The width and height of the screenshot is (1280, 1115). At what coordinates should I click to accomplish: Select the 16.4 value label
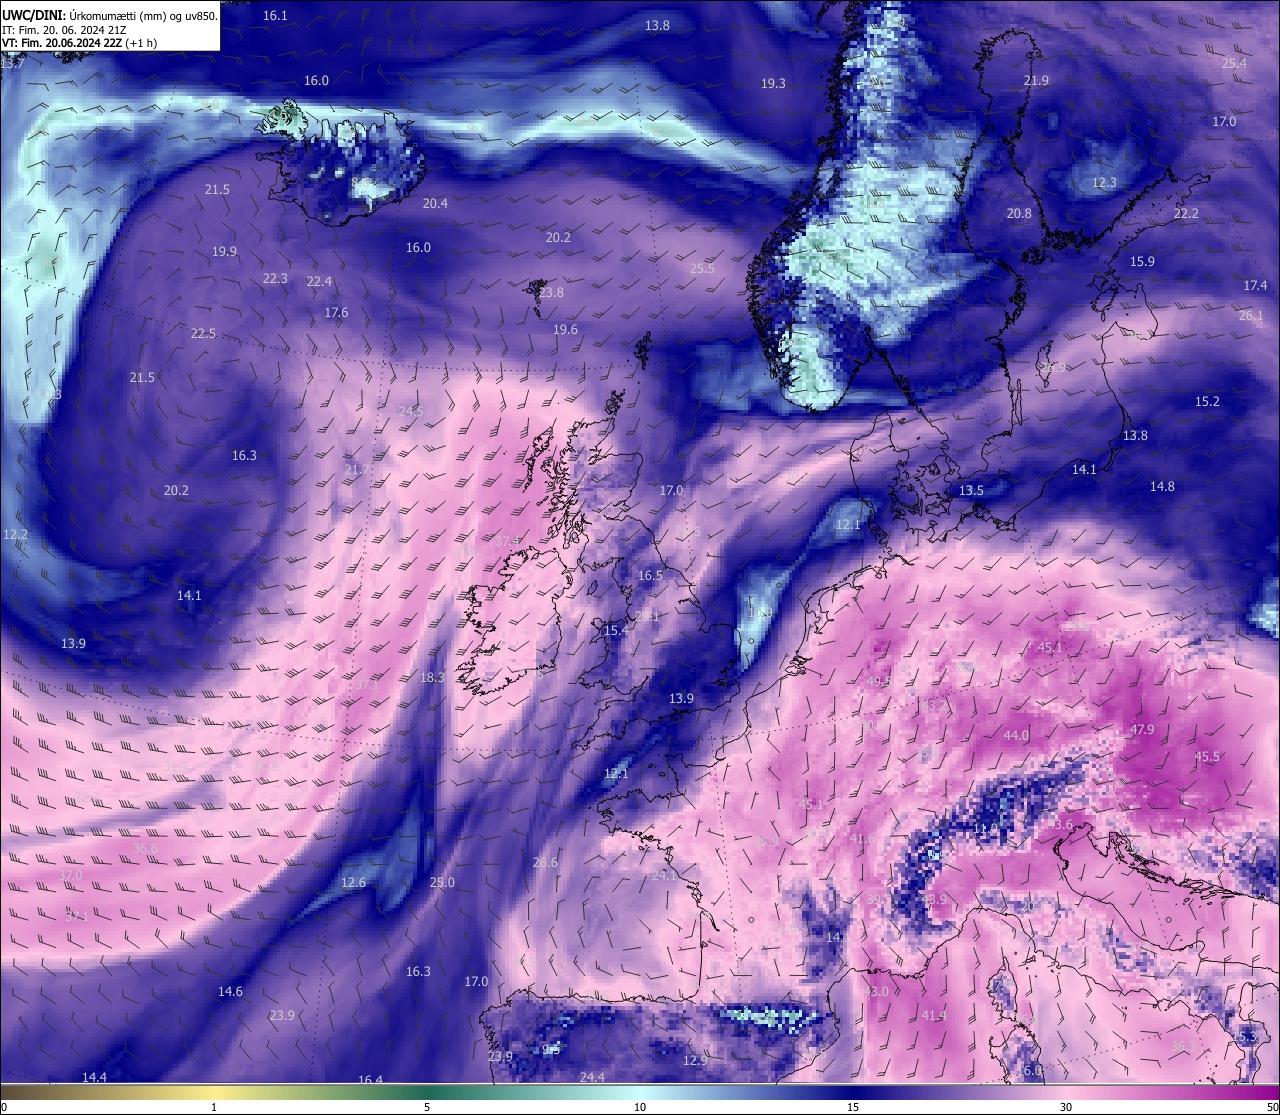pyautogui.click(x=370, y=1081)
